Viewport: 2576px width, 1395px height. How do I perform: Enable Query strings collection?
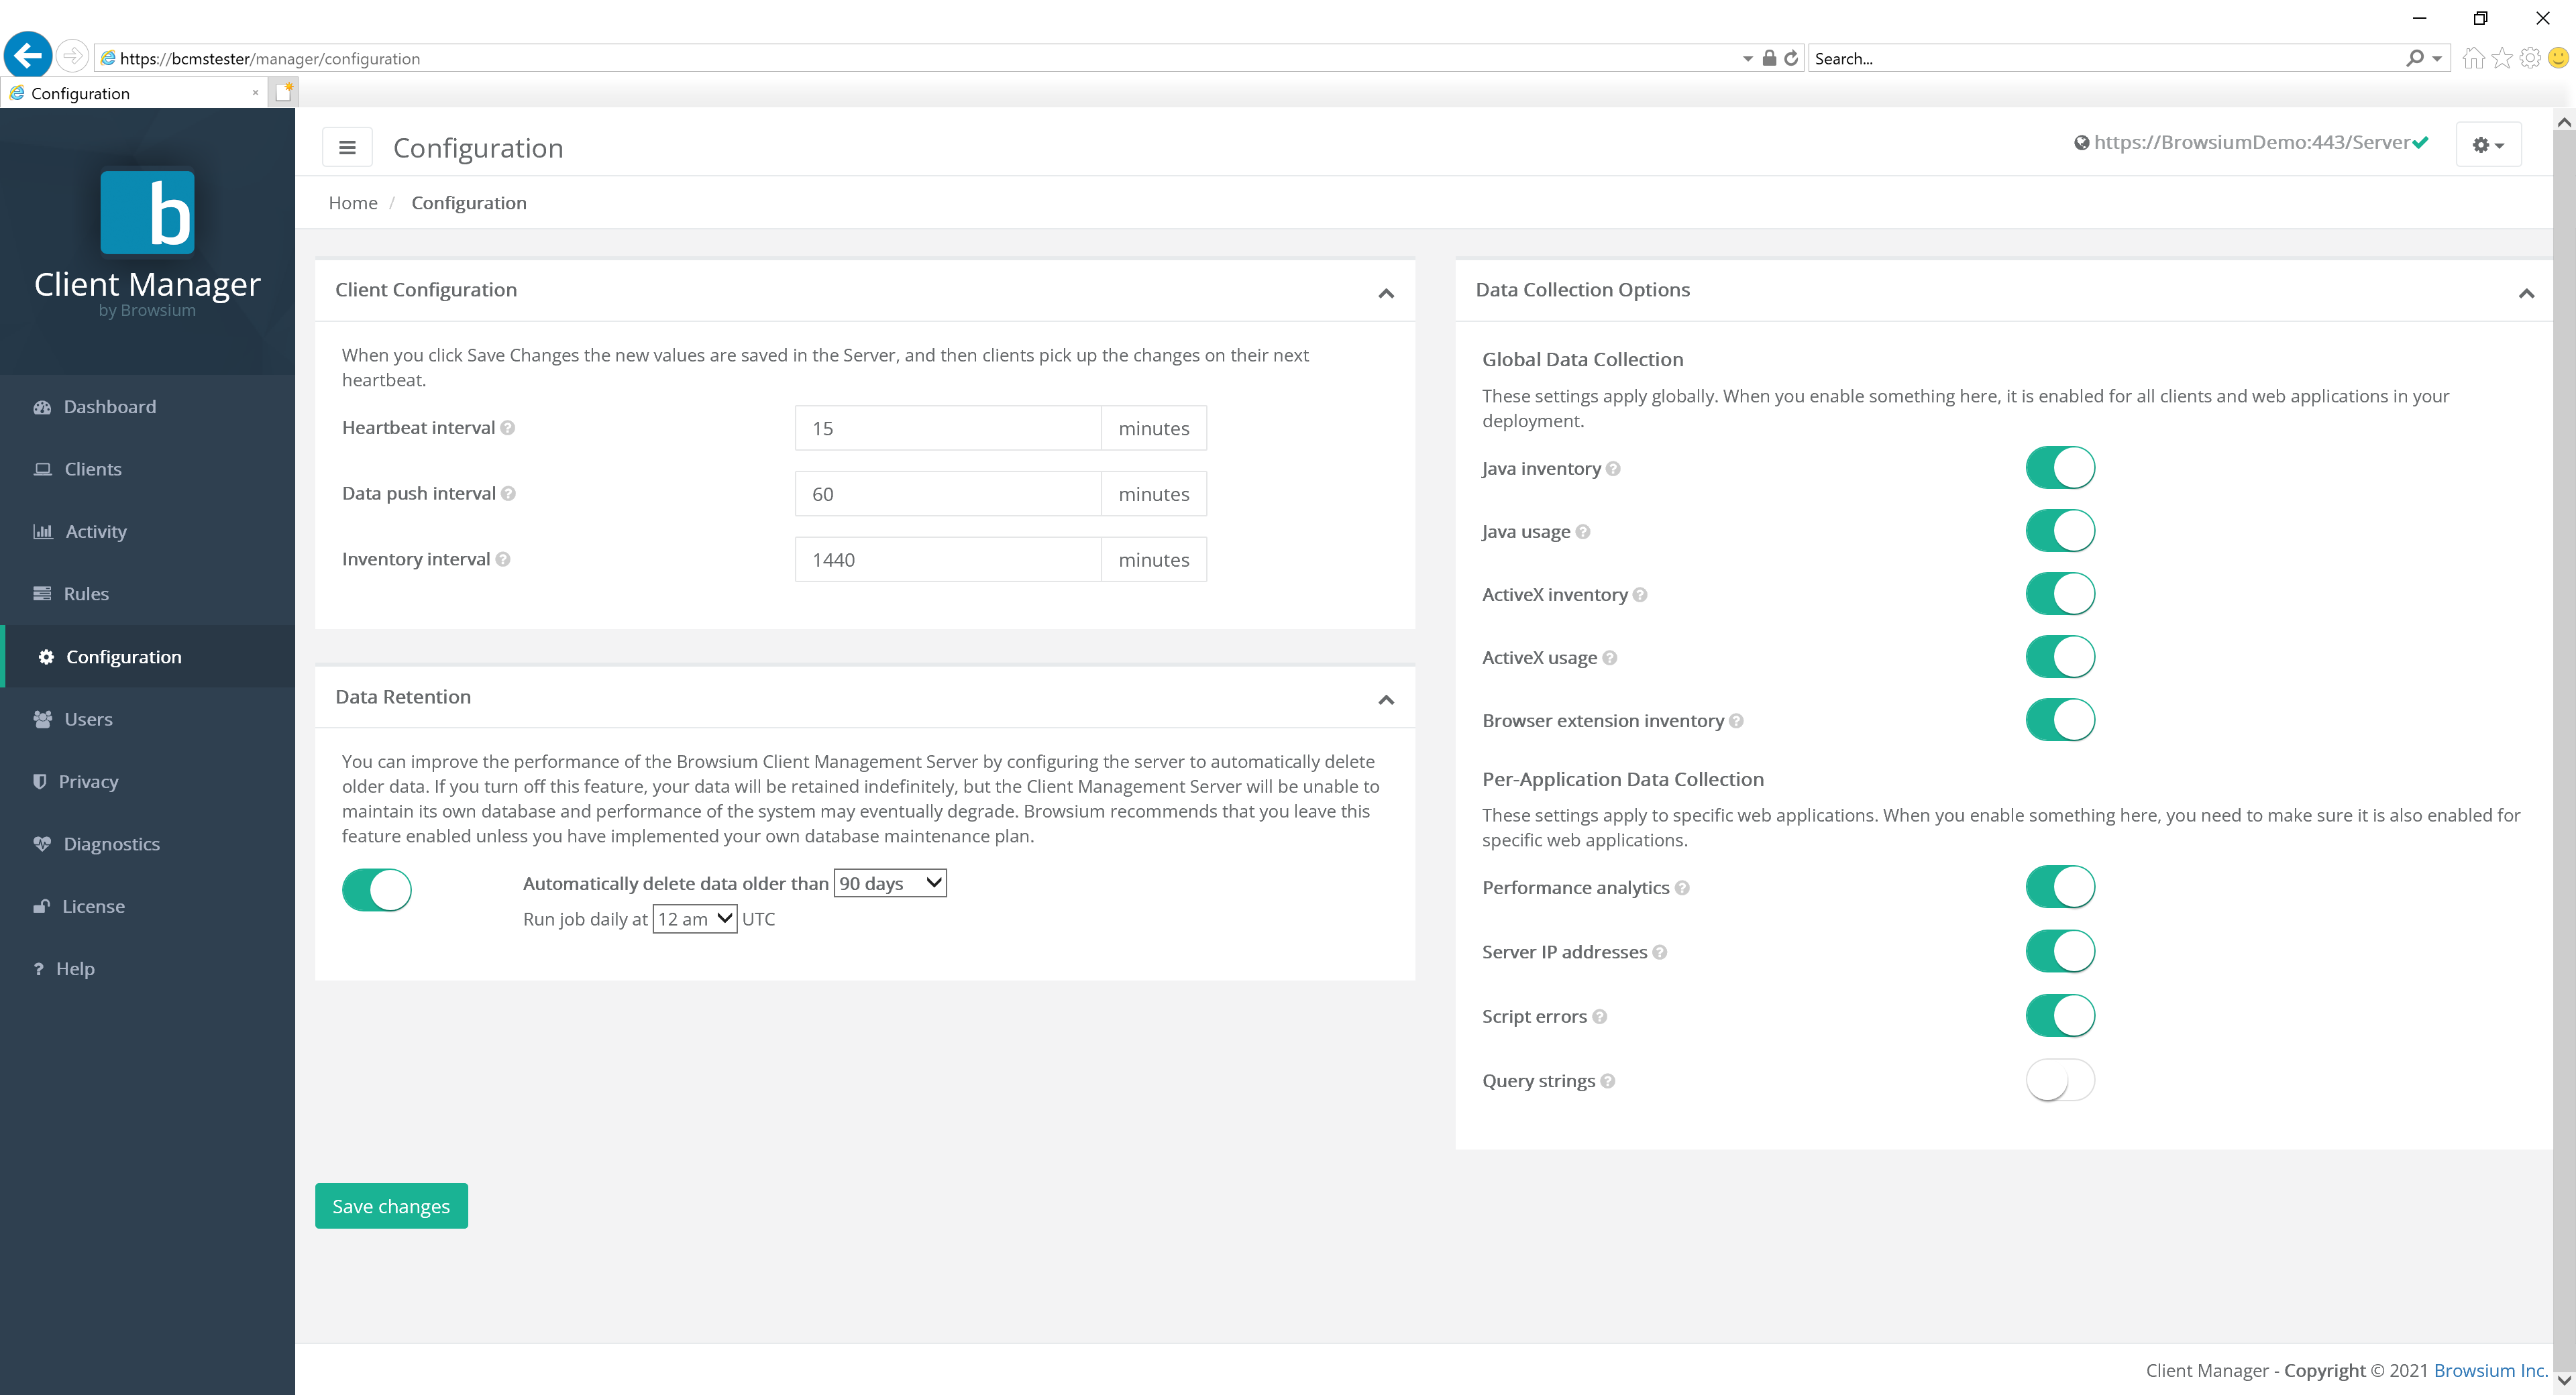click(x=2060, y=1080)
